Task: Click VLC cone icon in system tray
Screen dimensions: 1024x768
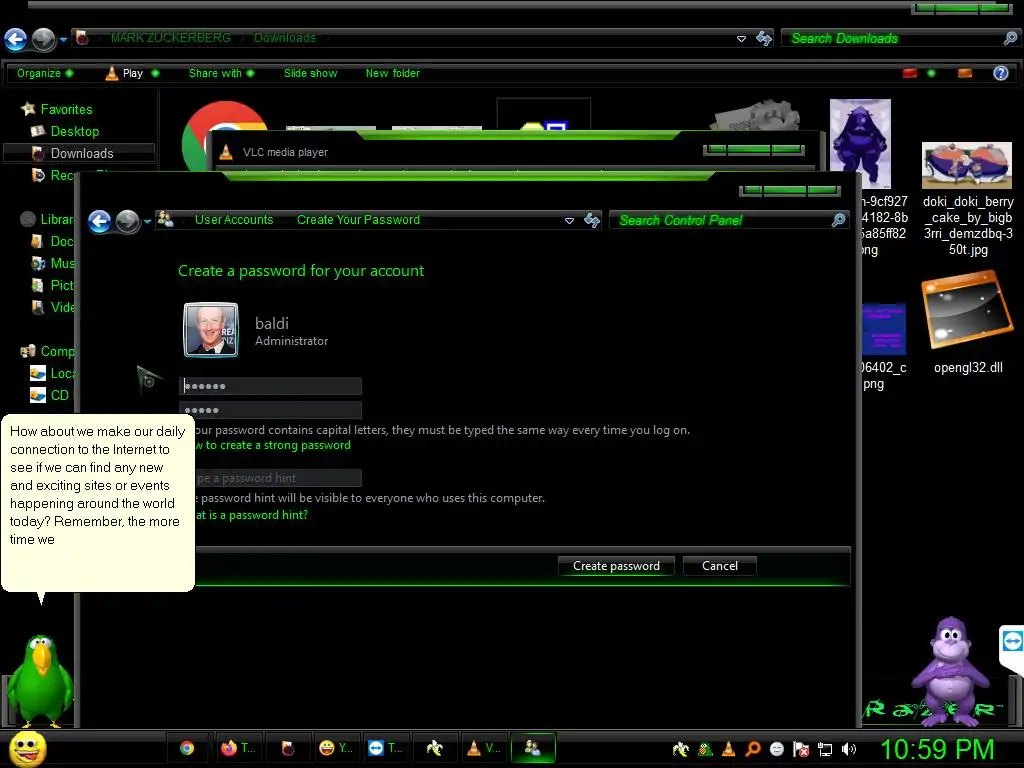Action: 729,749
